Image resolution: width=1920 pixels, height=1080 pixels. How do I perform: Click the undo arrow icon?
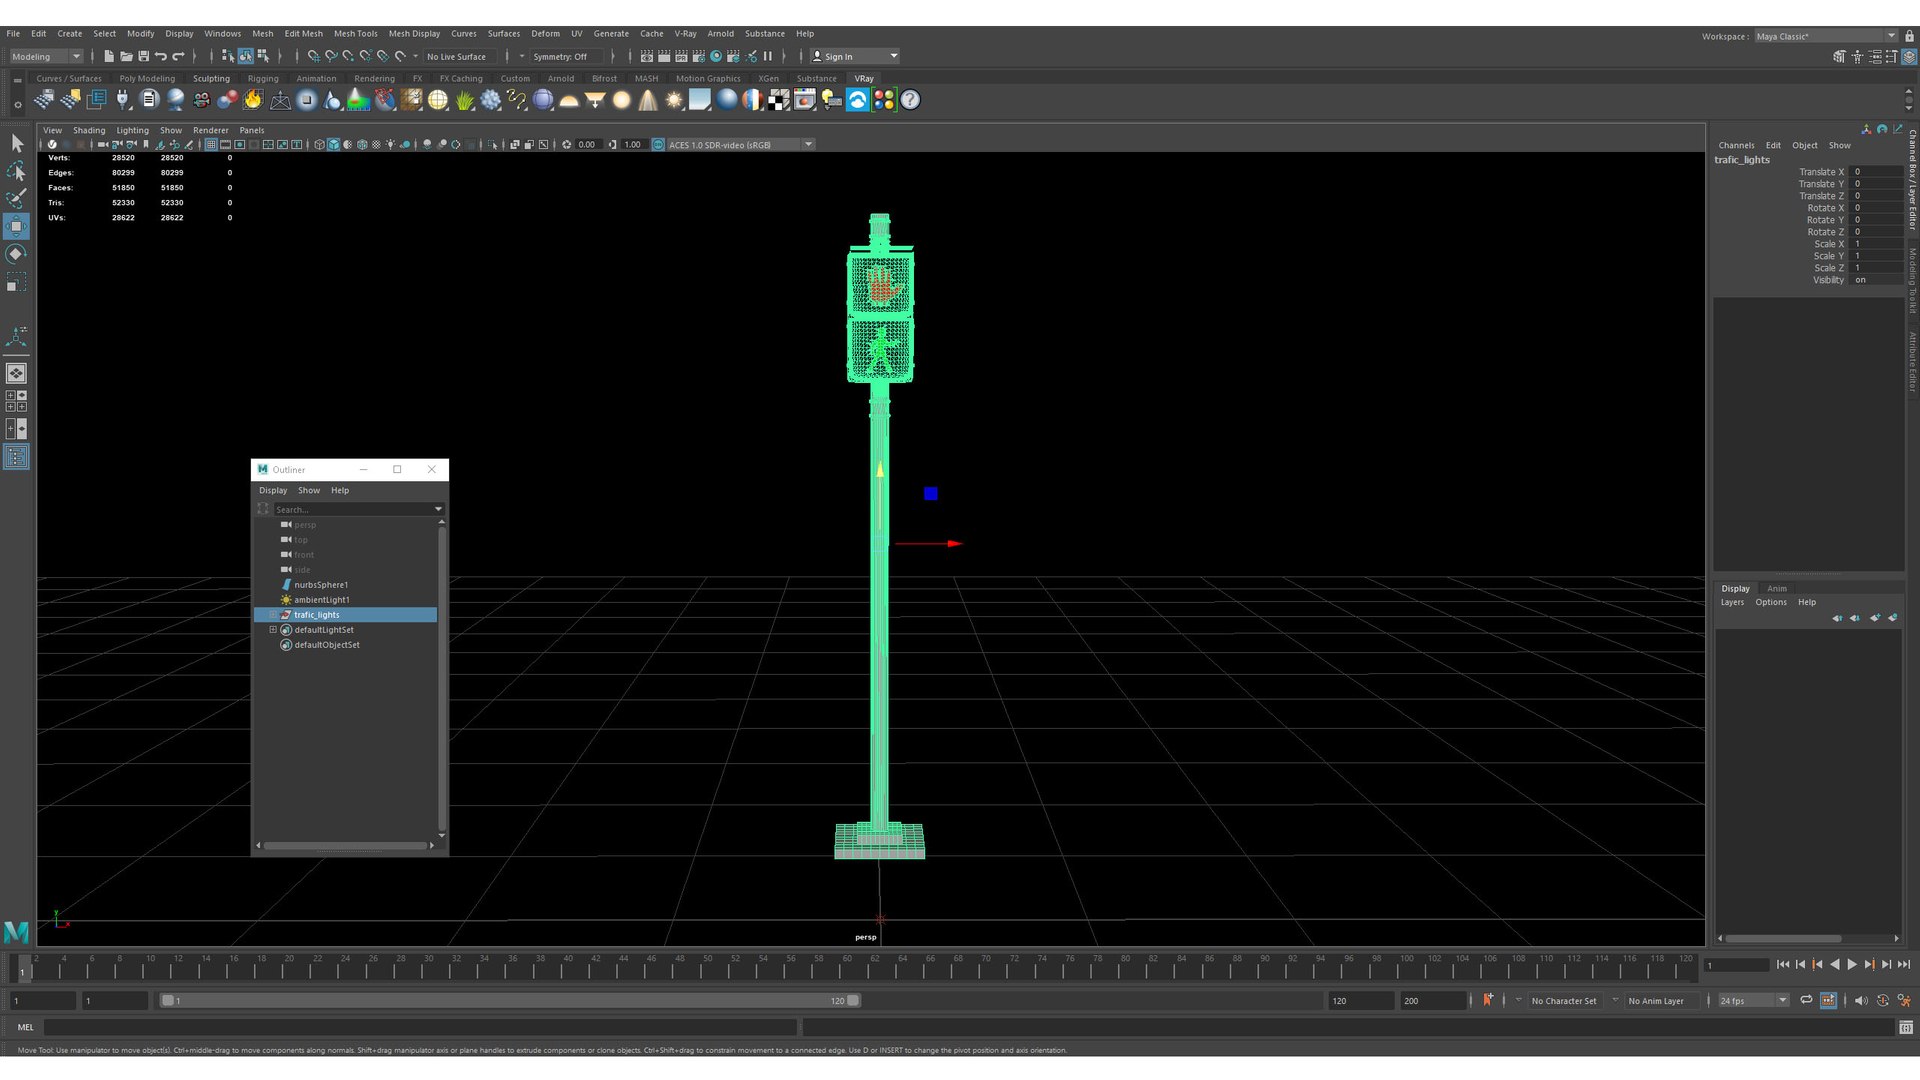pyautogui.click(x=160, y=56)
